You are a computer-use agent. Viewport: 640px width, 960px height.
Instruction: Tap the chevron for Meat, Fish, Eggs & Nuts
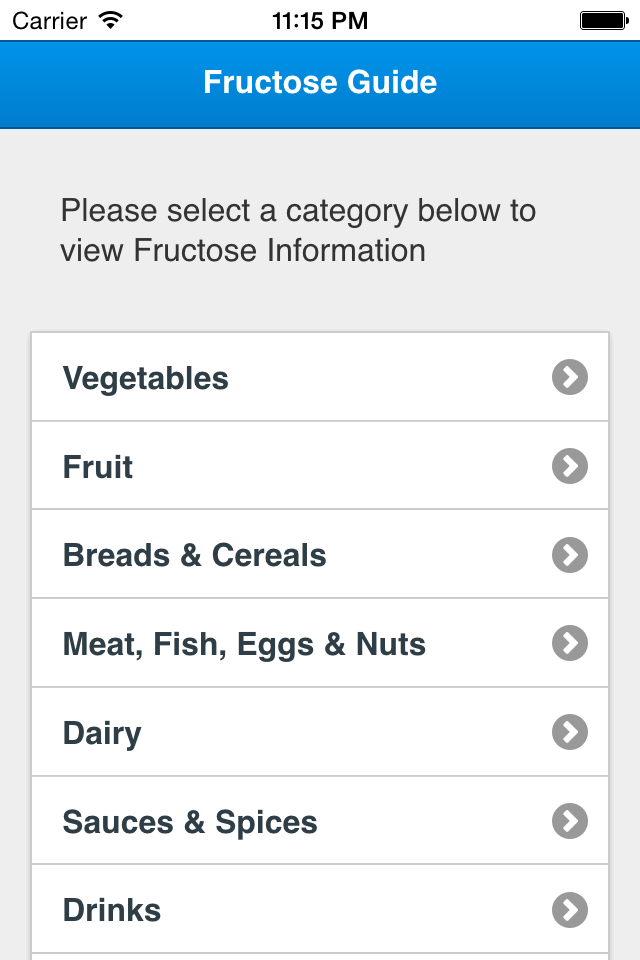[x=569, y=643]
